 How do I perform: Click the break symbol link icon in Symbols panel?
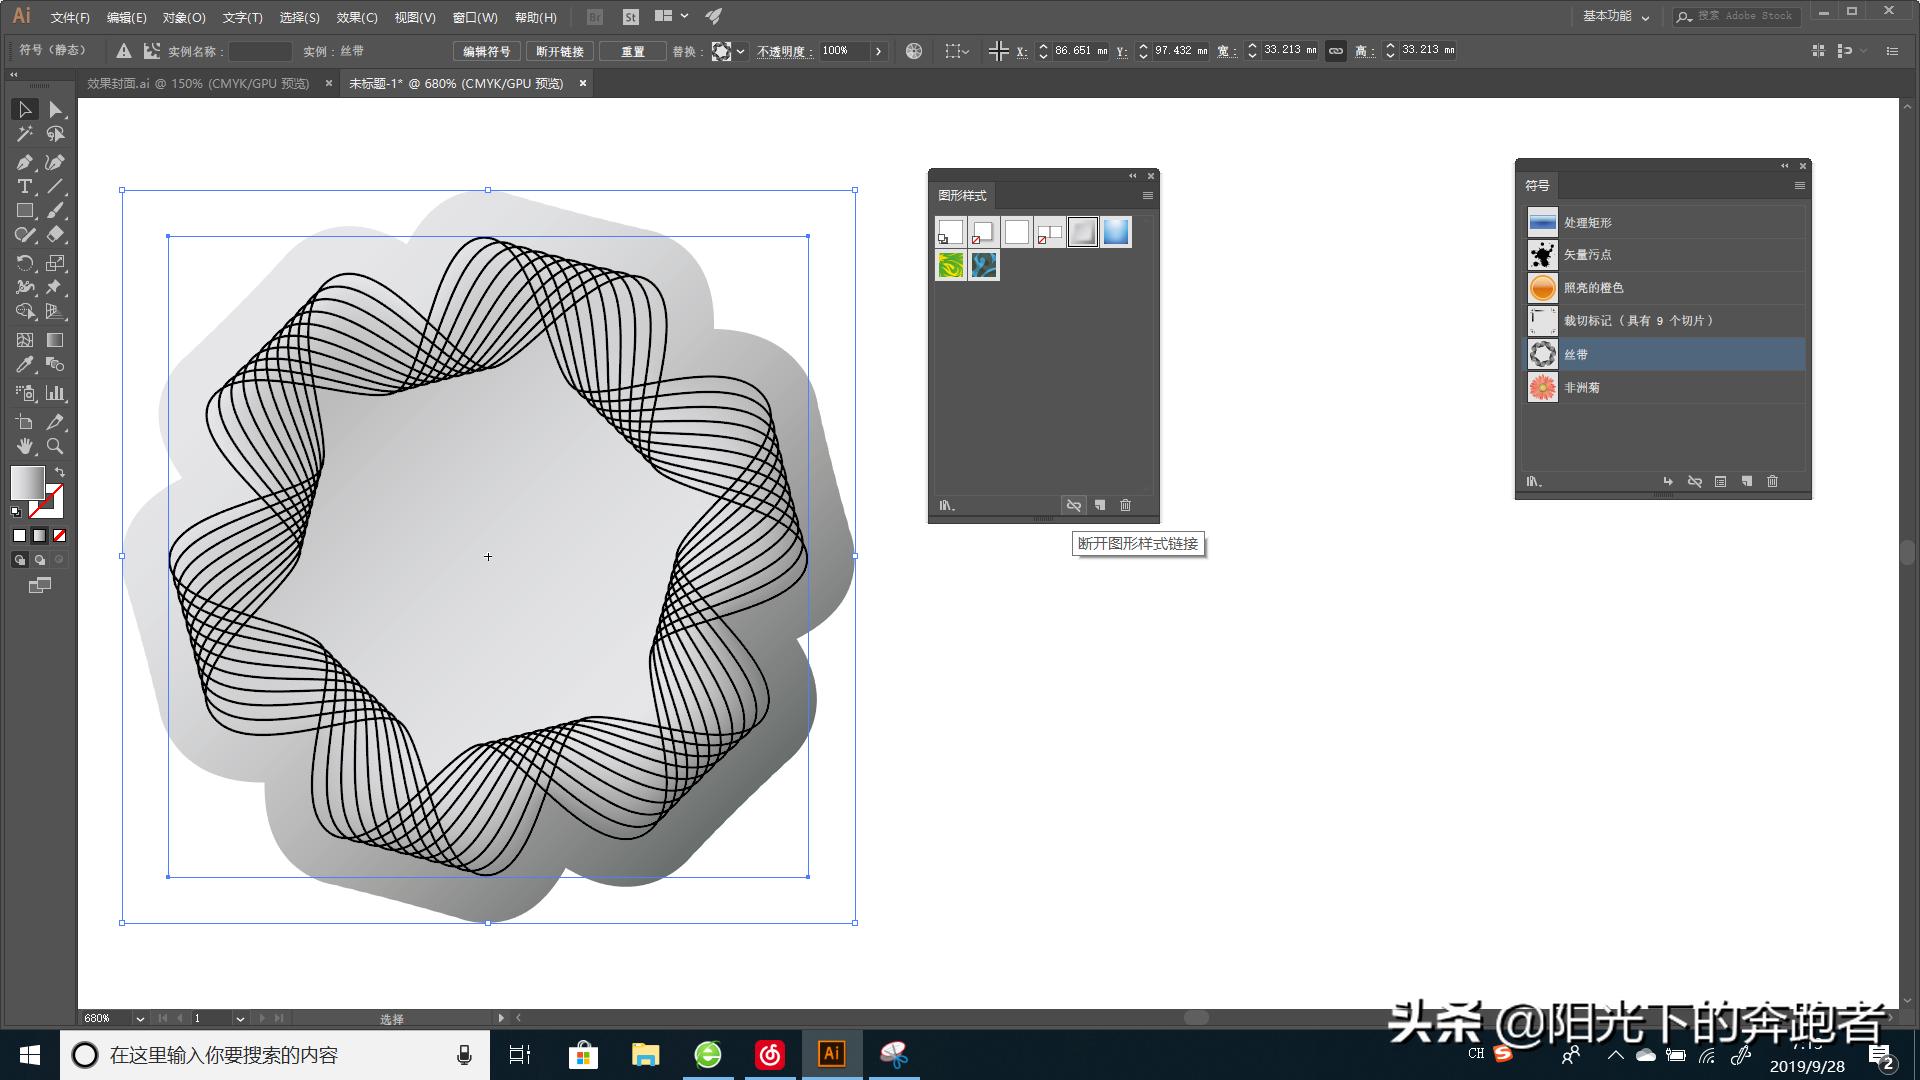tap(1694, 481)
